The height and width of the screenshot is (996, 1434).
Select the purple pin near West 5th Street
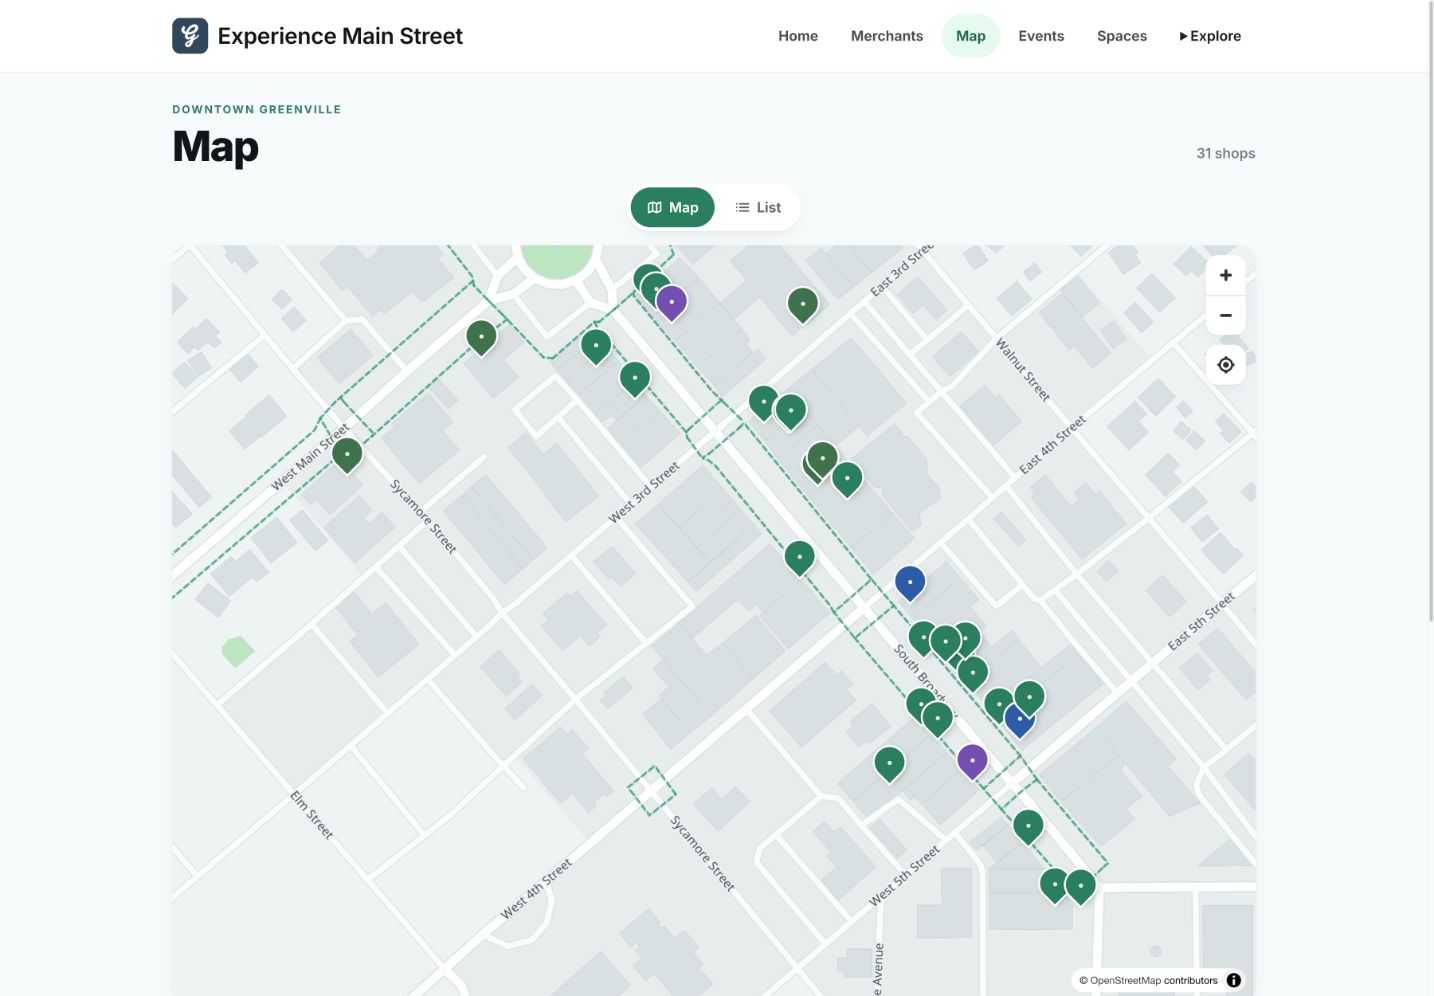coord(972,761)
